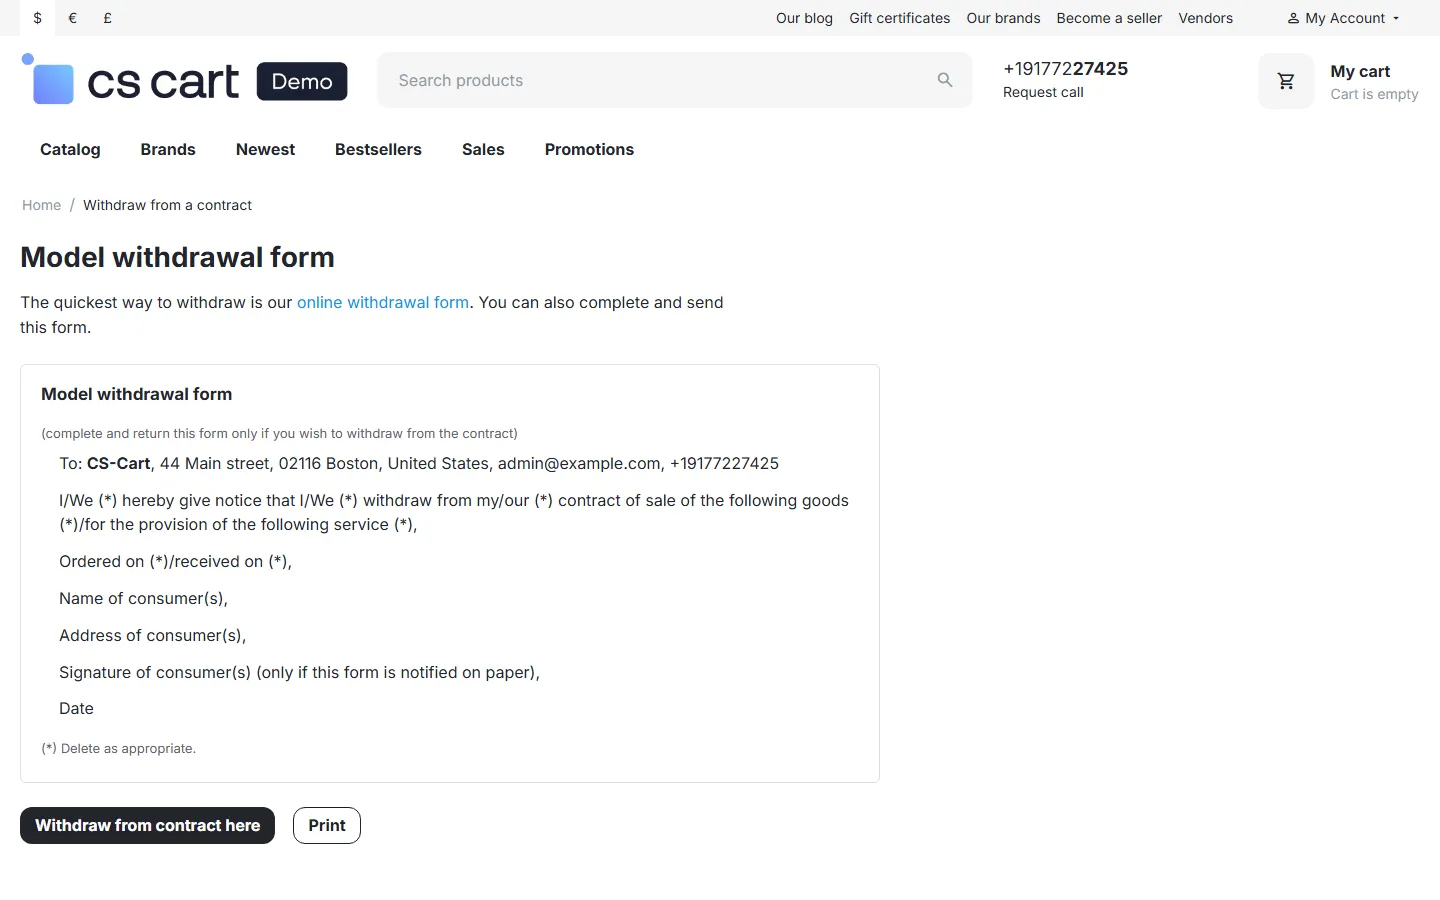Click the Print button

(x=327, y=825)
